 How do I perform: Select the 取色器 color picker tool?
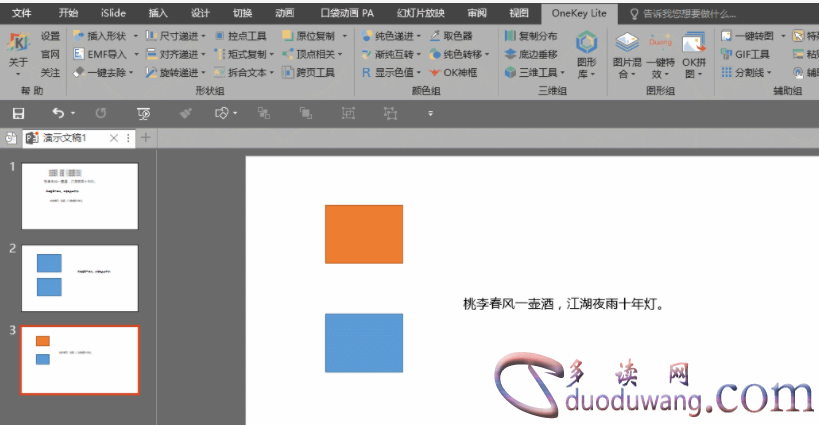pos(451,36)
